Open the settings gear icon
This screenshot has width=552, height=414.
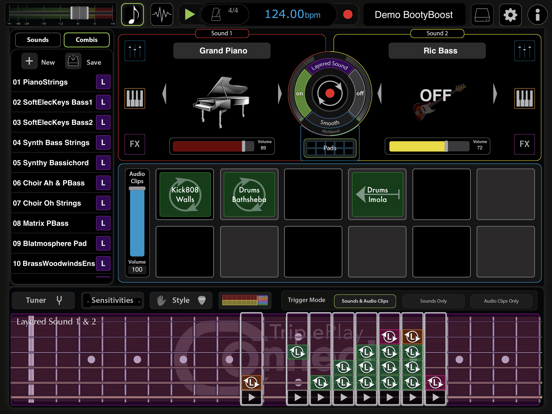(510, 15)
